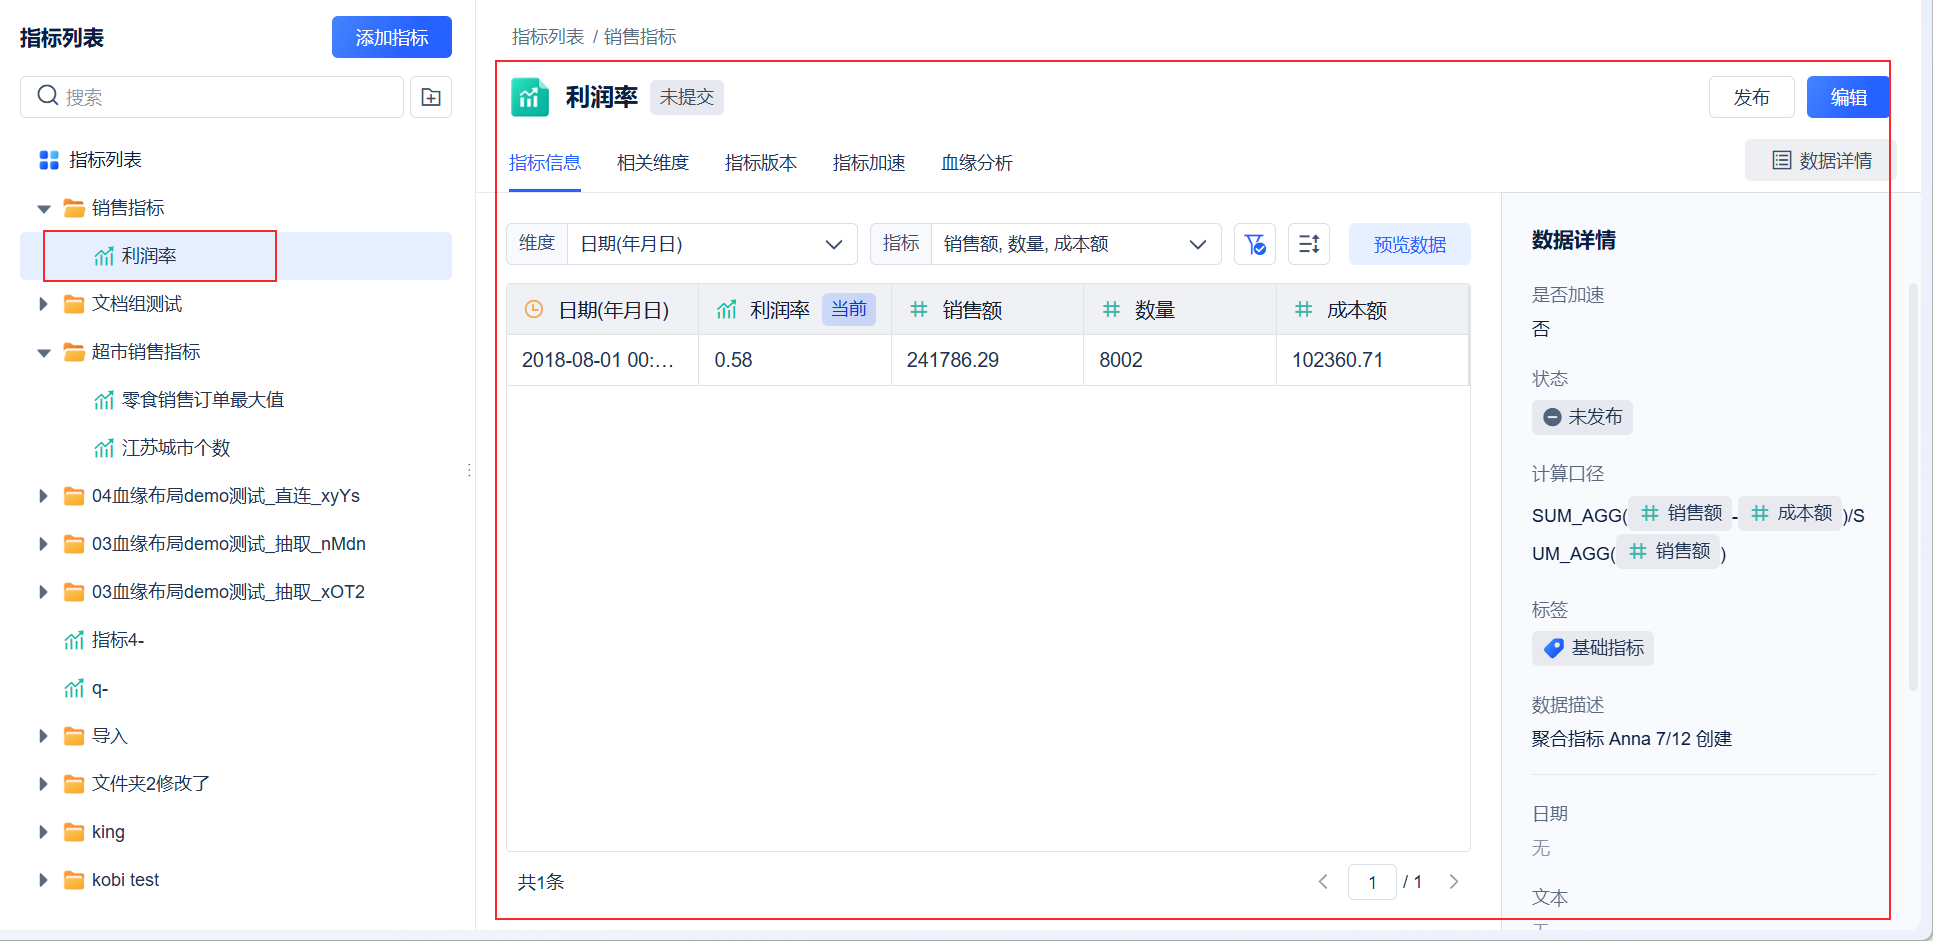1933x941 pixels.
Task: Select 利润率 in the metric tree
Action: click(236, 256)
